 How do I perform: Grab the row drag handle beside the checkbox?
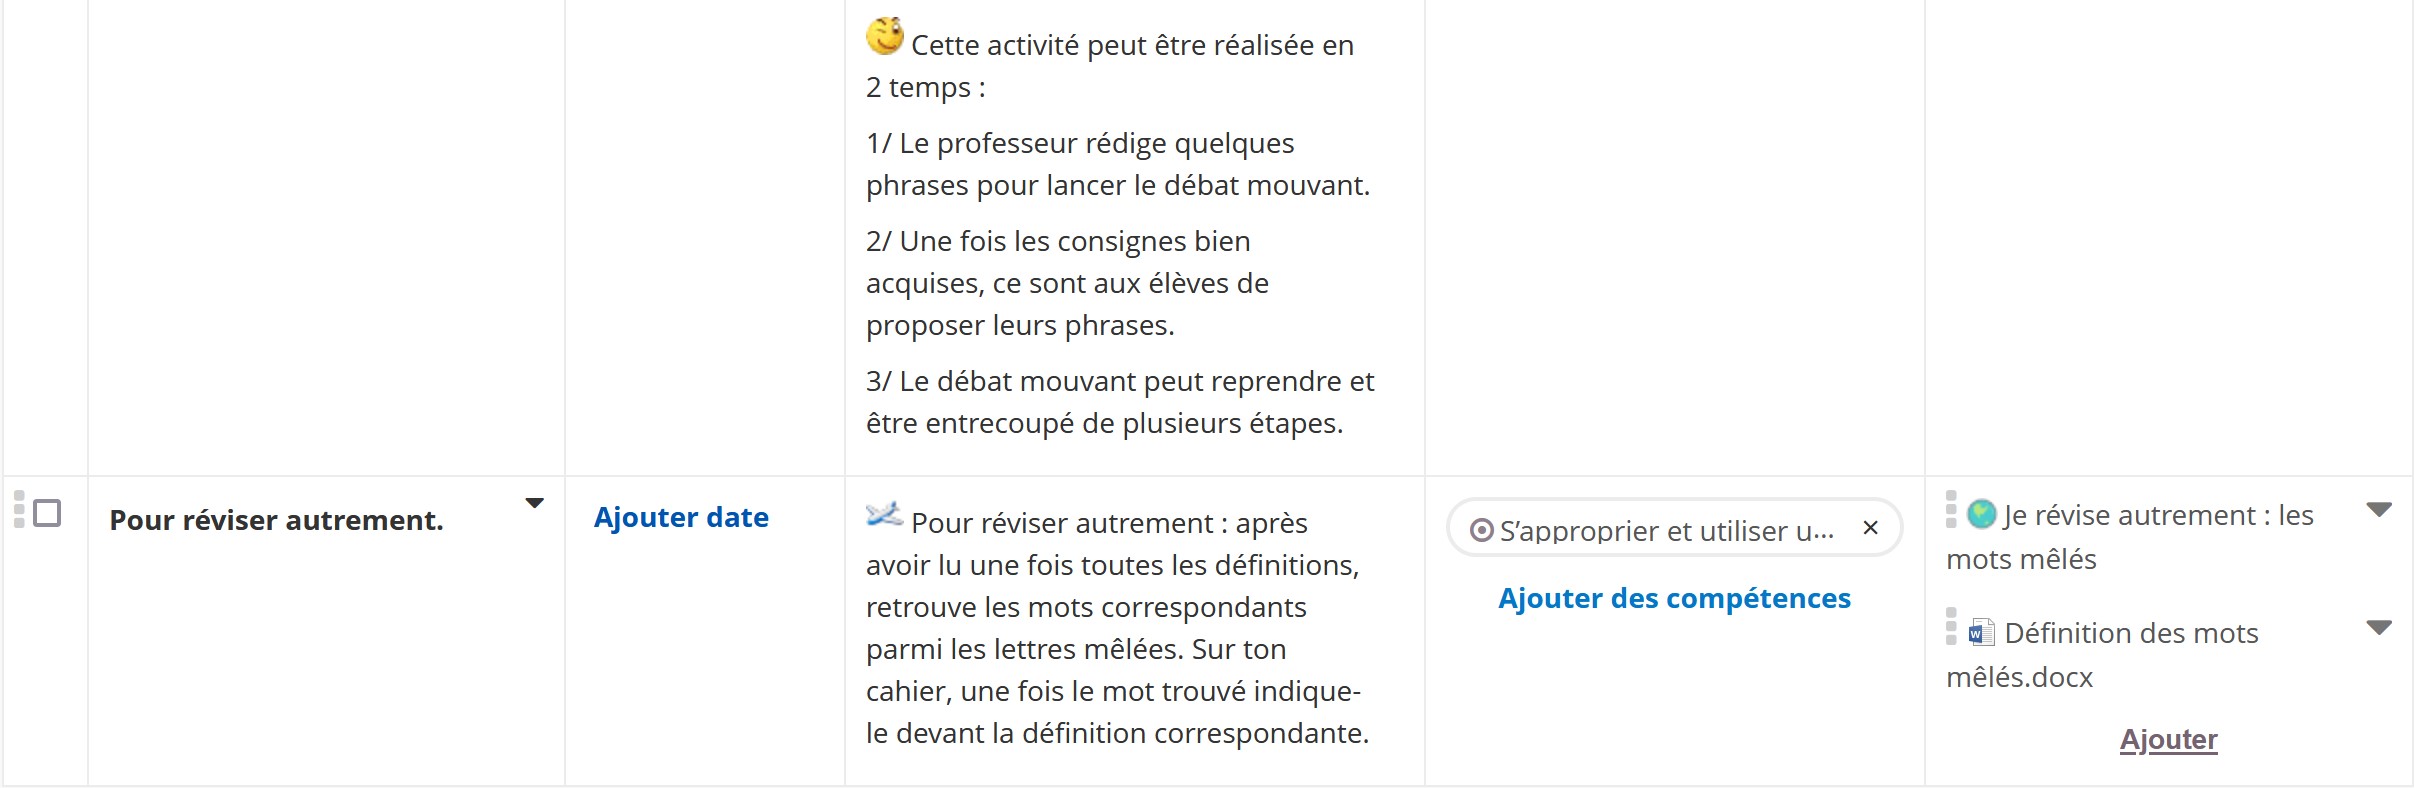[x=19, y=509]
